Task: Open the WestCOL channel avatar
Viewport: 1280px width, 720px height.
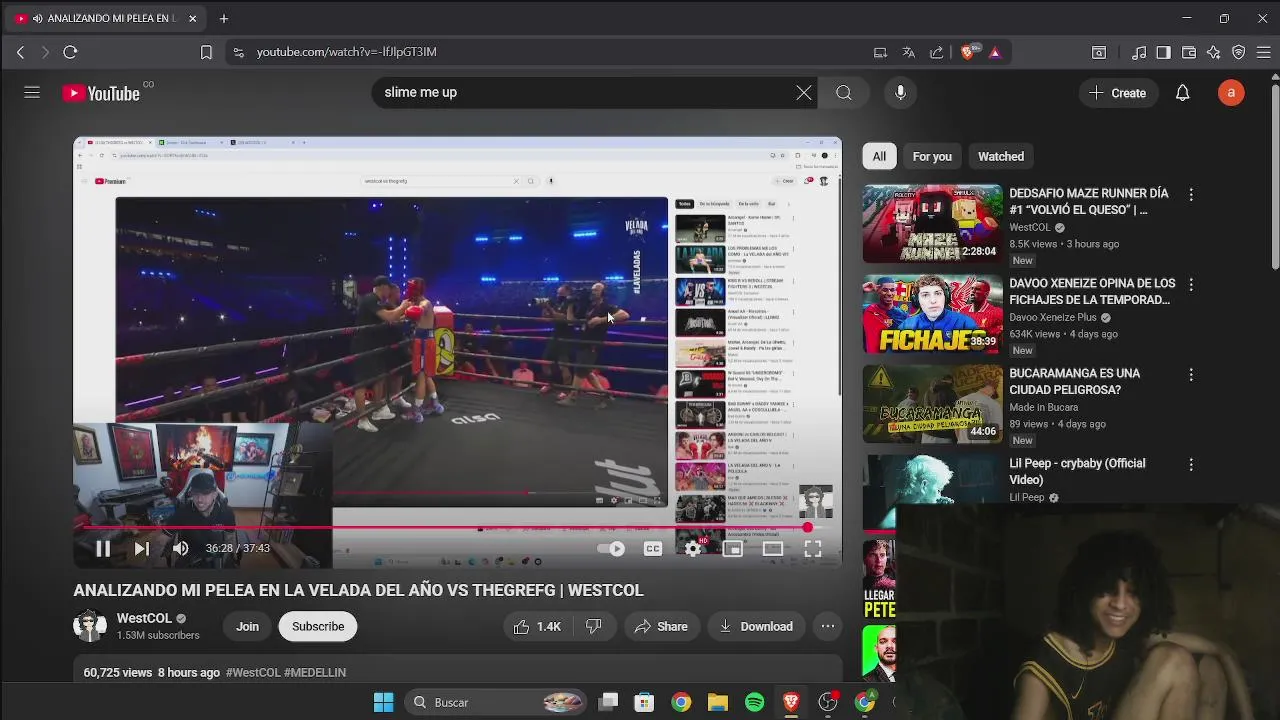Action: tap(90, 626)
